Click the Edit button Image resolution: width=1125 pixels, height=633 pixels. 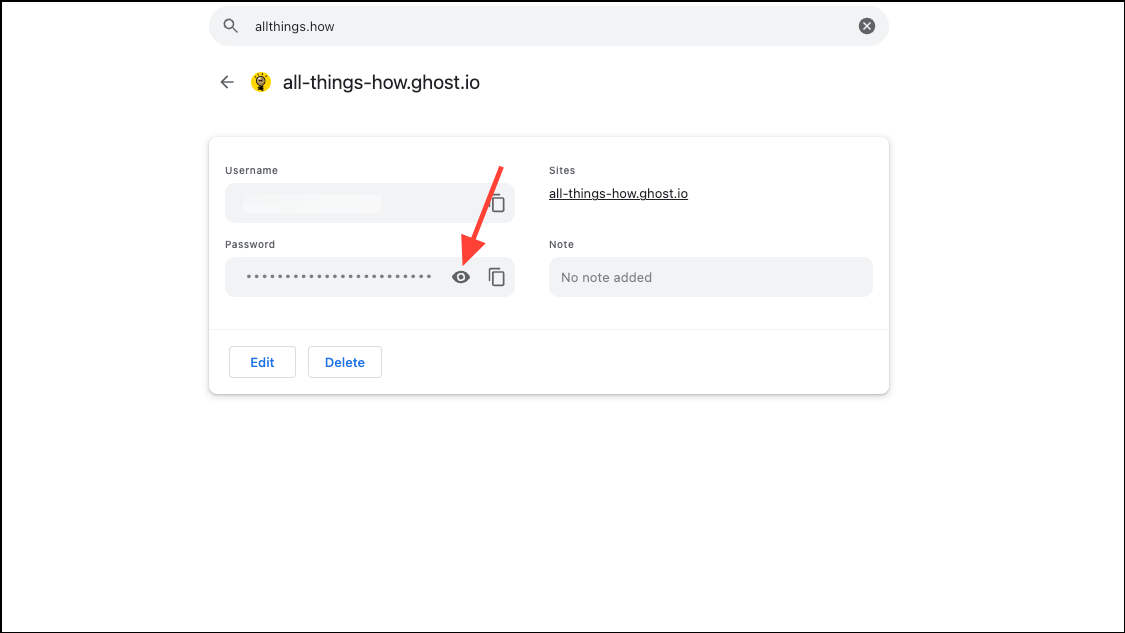(263, 362)
